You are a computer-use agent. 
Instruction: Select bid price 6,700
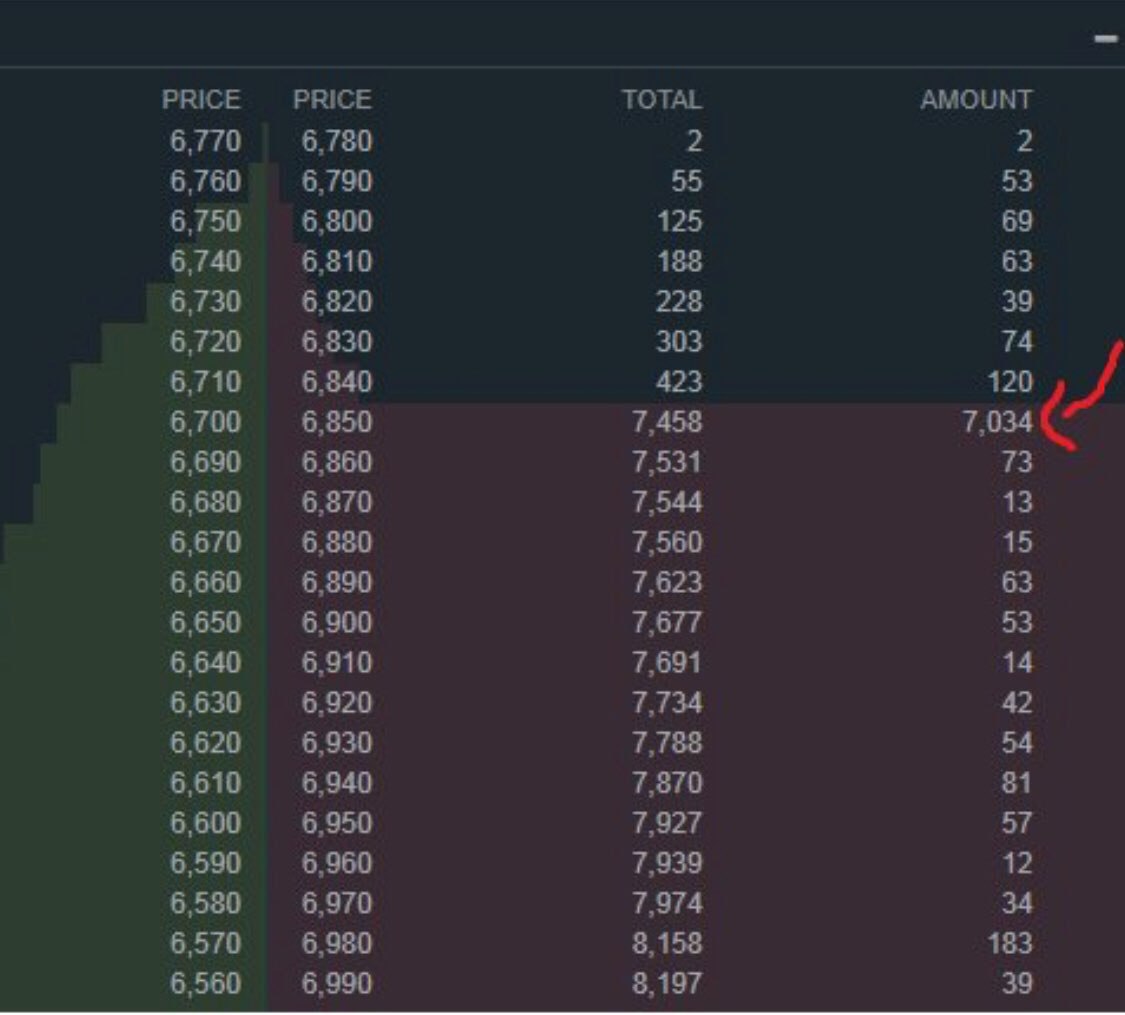[x=206, y=422]
